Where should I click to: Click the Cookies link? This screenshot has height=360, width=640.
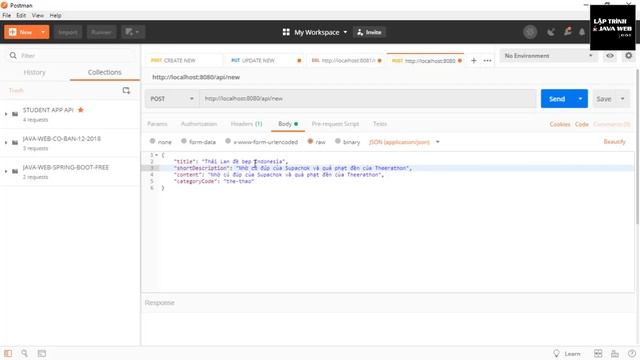click(x=560, y=124)
